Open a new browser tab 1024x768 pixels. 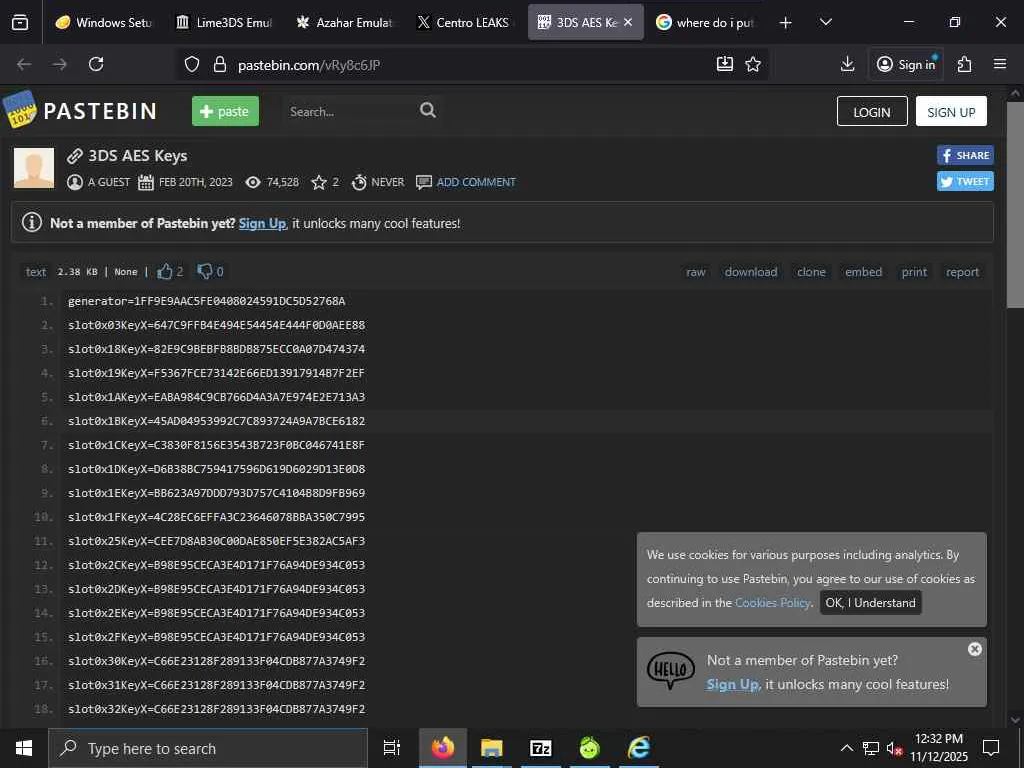[786, 23]
